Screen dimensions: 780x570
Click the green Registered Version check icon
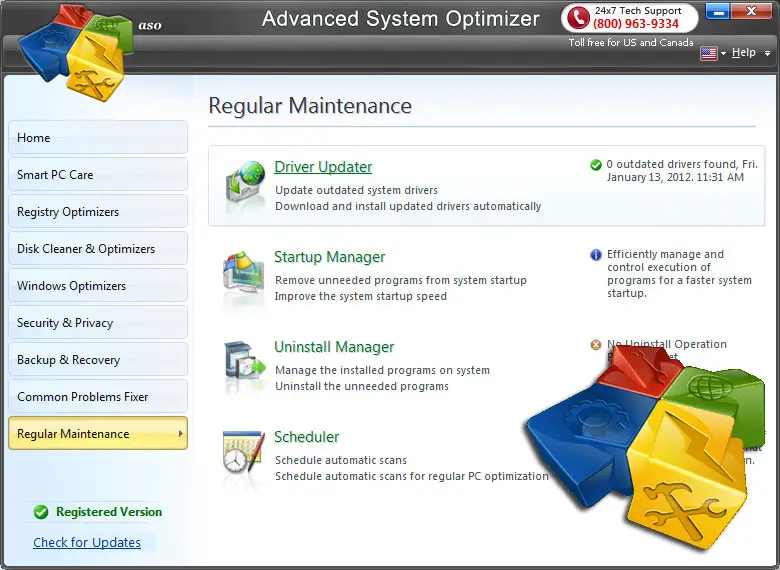point(41,512)
